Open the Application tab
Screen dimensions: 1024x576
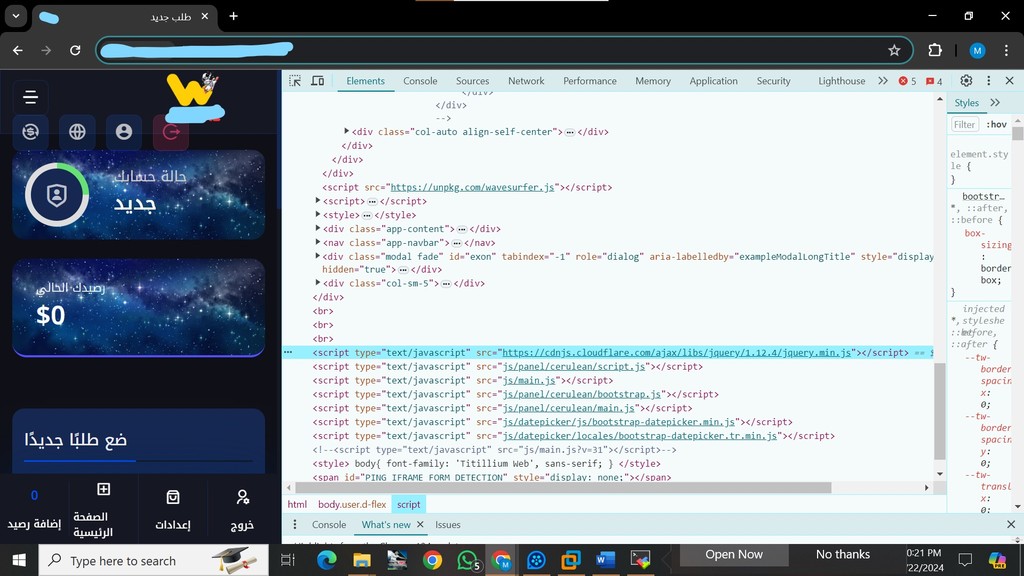tap(713, 81)
